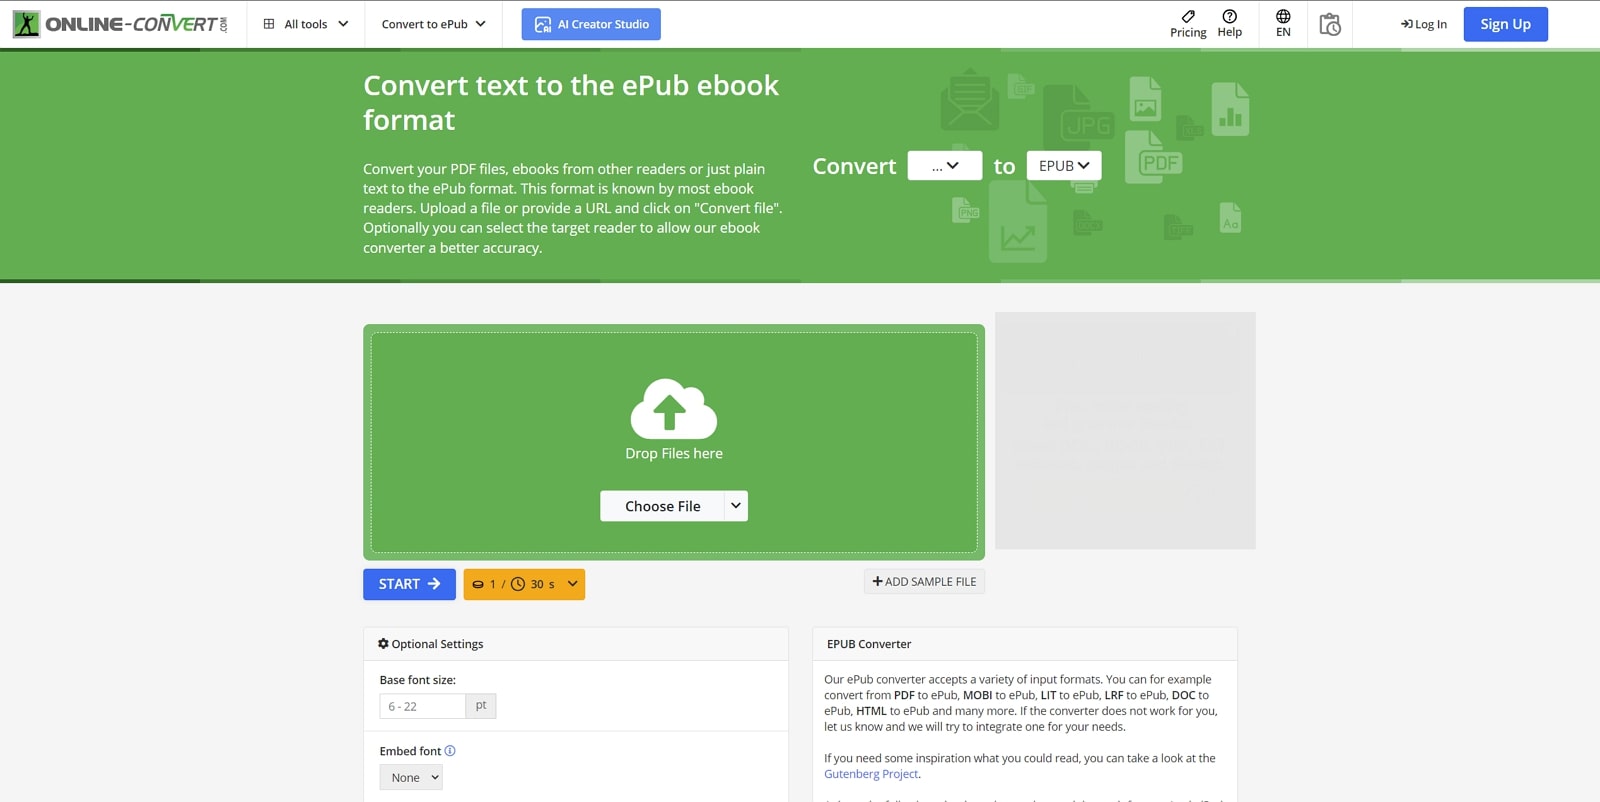Click the Online-Convert logo
Screen dimensions: 1600x802
pos(120,24)
